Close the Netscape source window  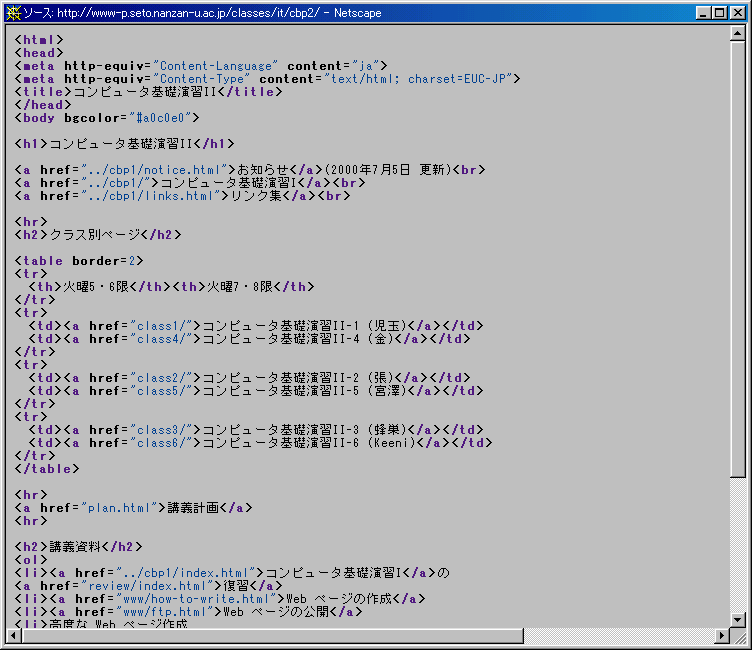tap(738, 13)
